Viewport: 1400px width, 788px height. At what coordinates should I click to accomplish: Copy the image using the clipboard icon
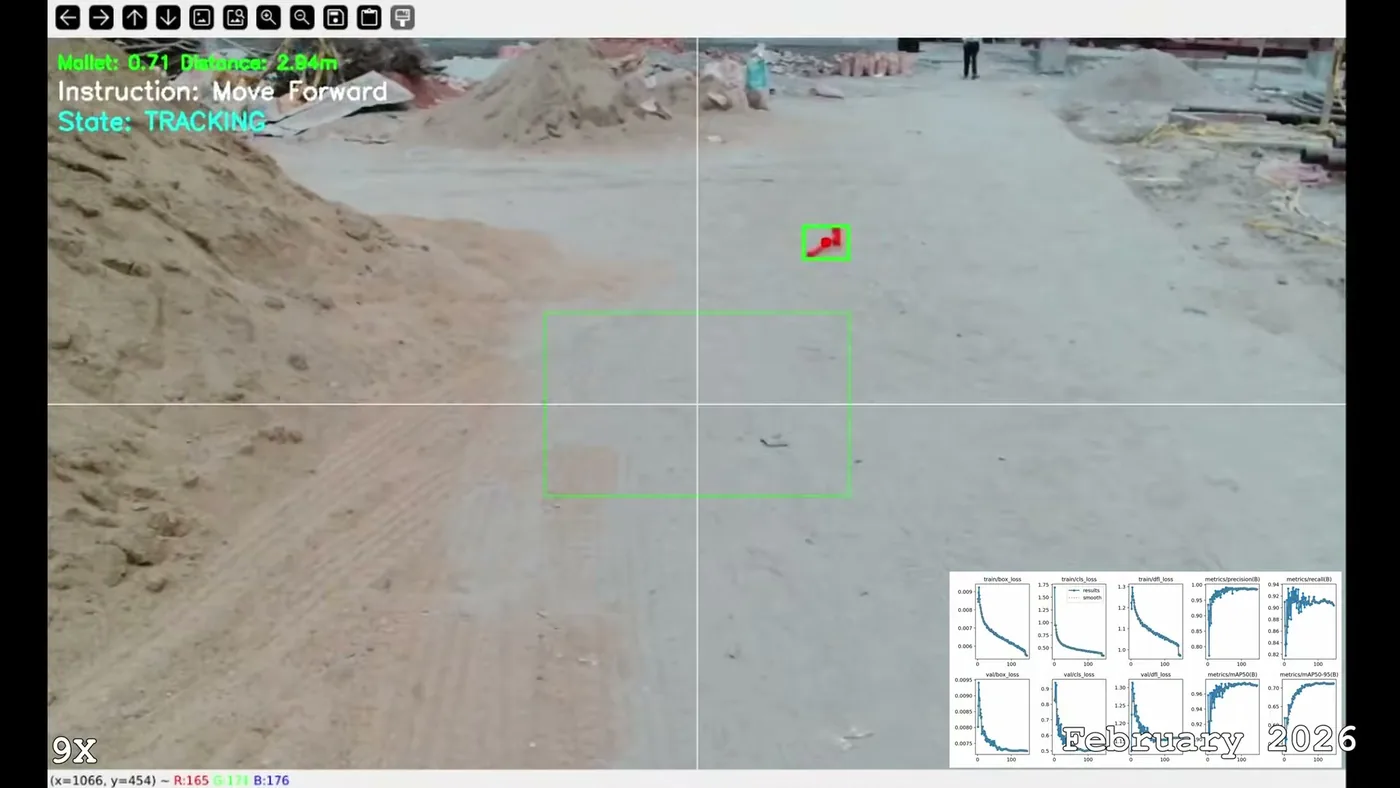tap(369, 17)
